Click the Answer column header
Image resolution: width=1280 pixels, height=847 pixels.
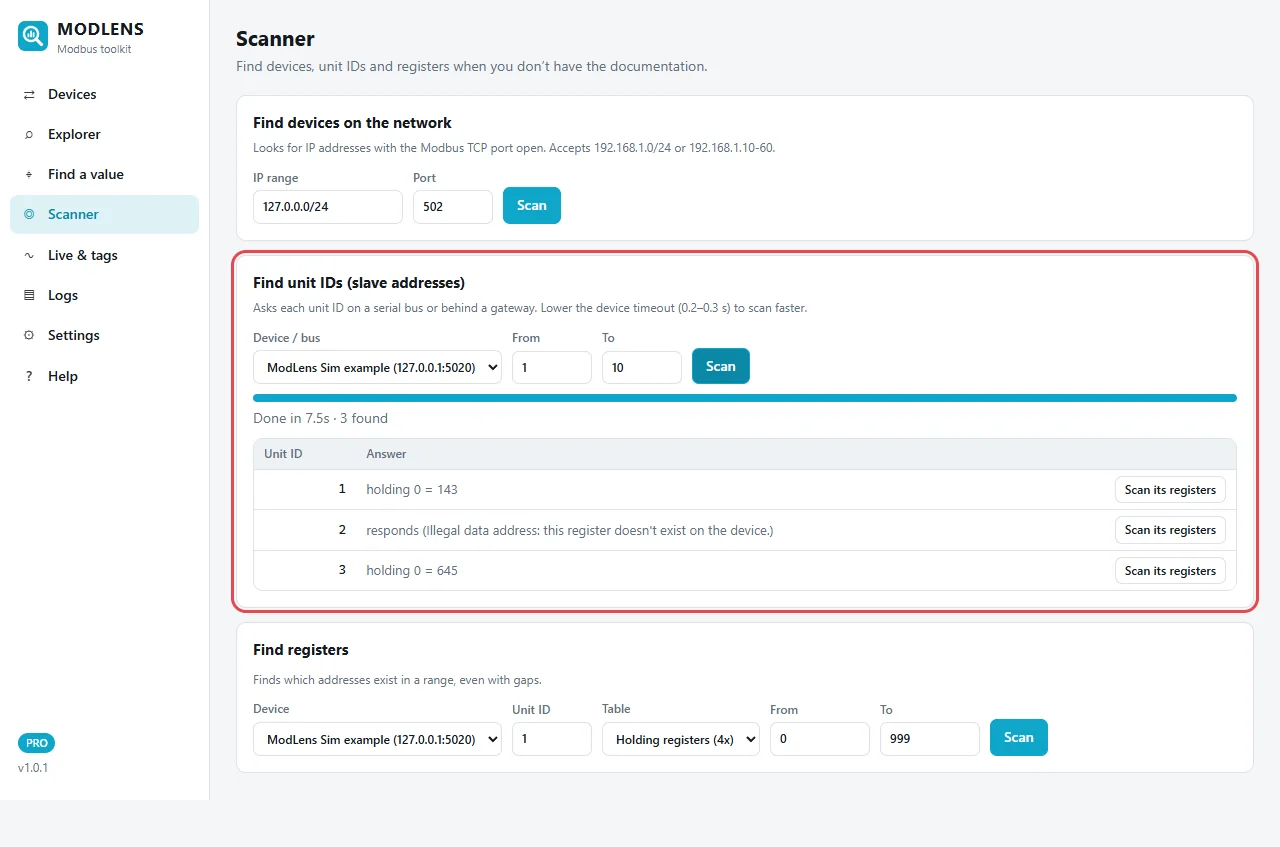[386, 454]
